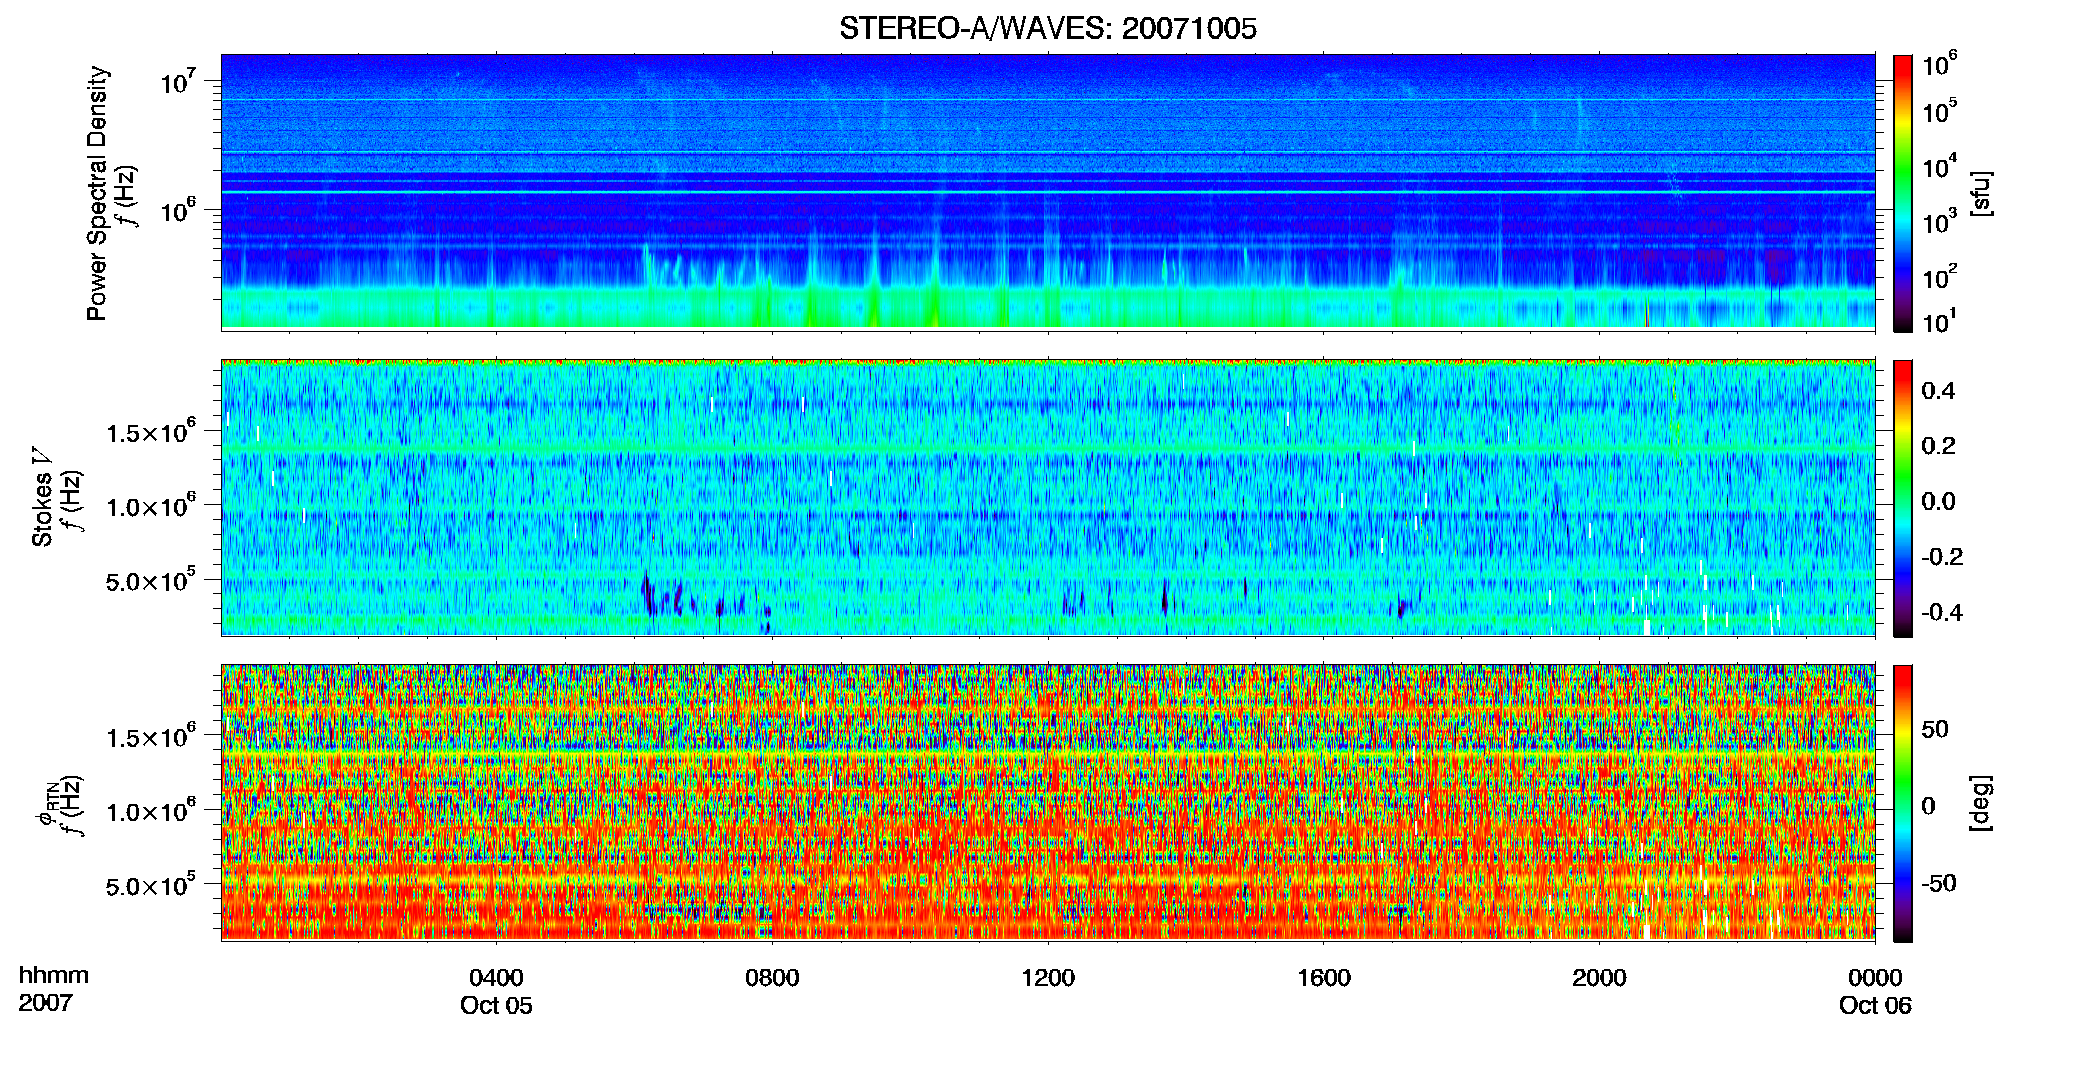Click the 50 label on degree colorbar
The width and height of the screenshot is (2096, 1080).
(x=1935, y=729)
